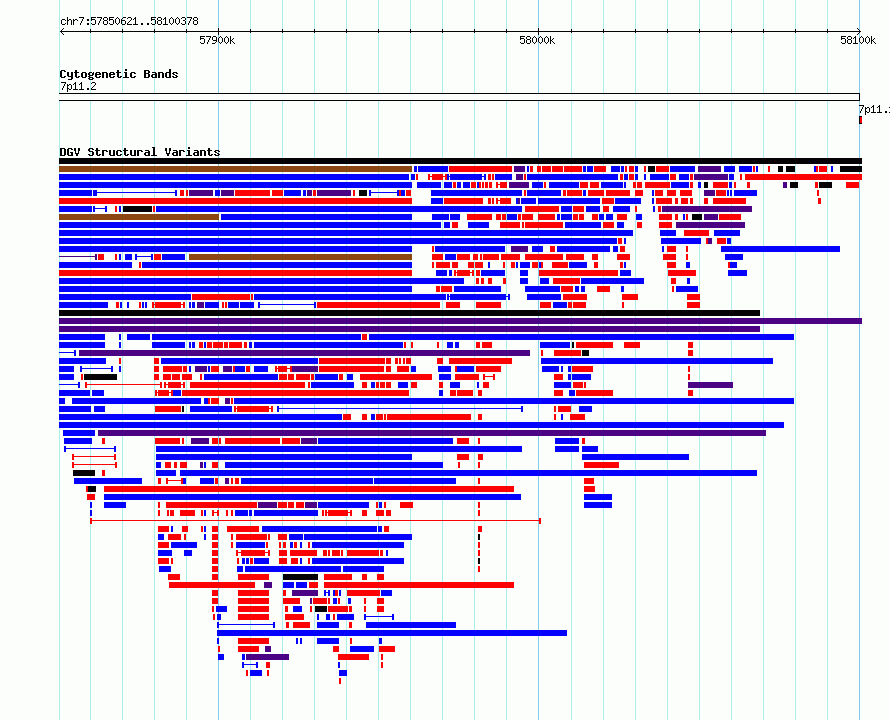The width and height of the screenshot is (890, 720).
Task: Select the long brown variant starting the second row
Action: (x=236, y=169)
